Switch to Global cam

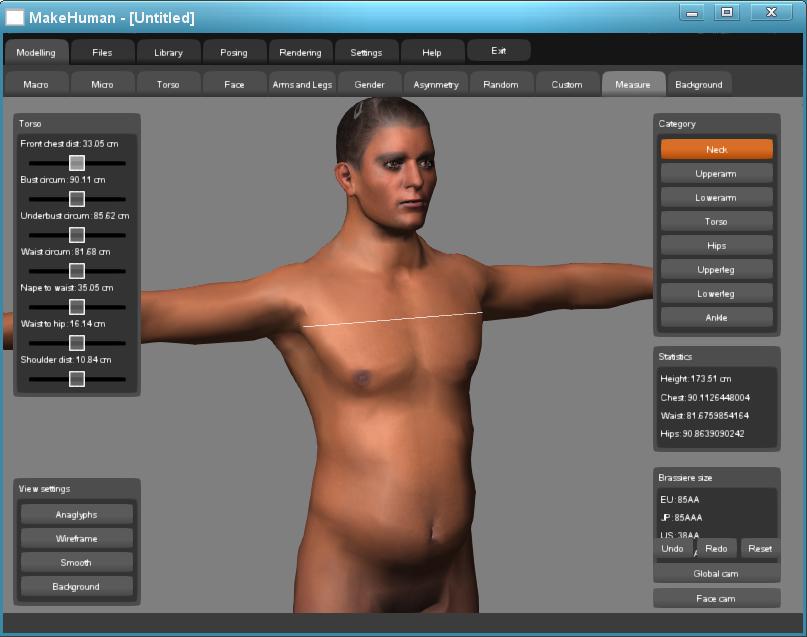(716, 573)
